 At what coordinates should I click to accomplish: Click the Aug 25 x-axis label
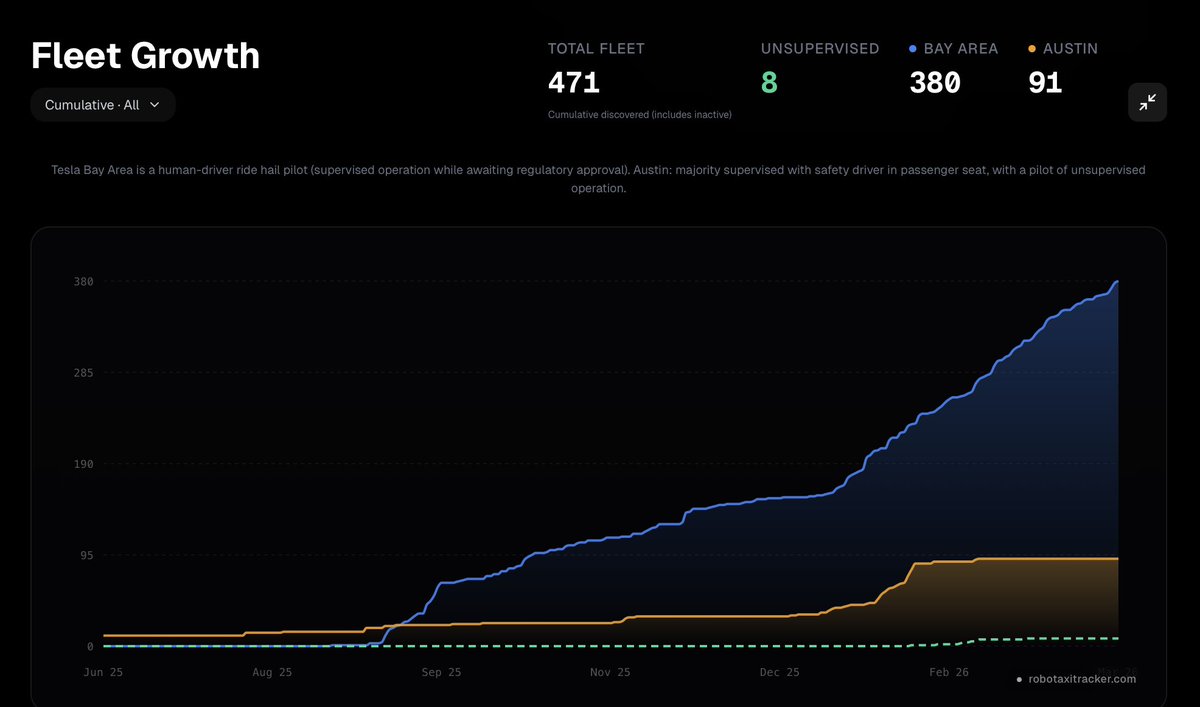(x=272, y=673)
